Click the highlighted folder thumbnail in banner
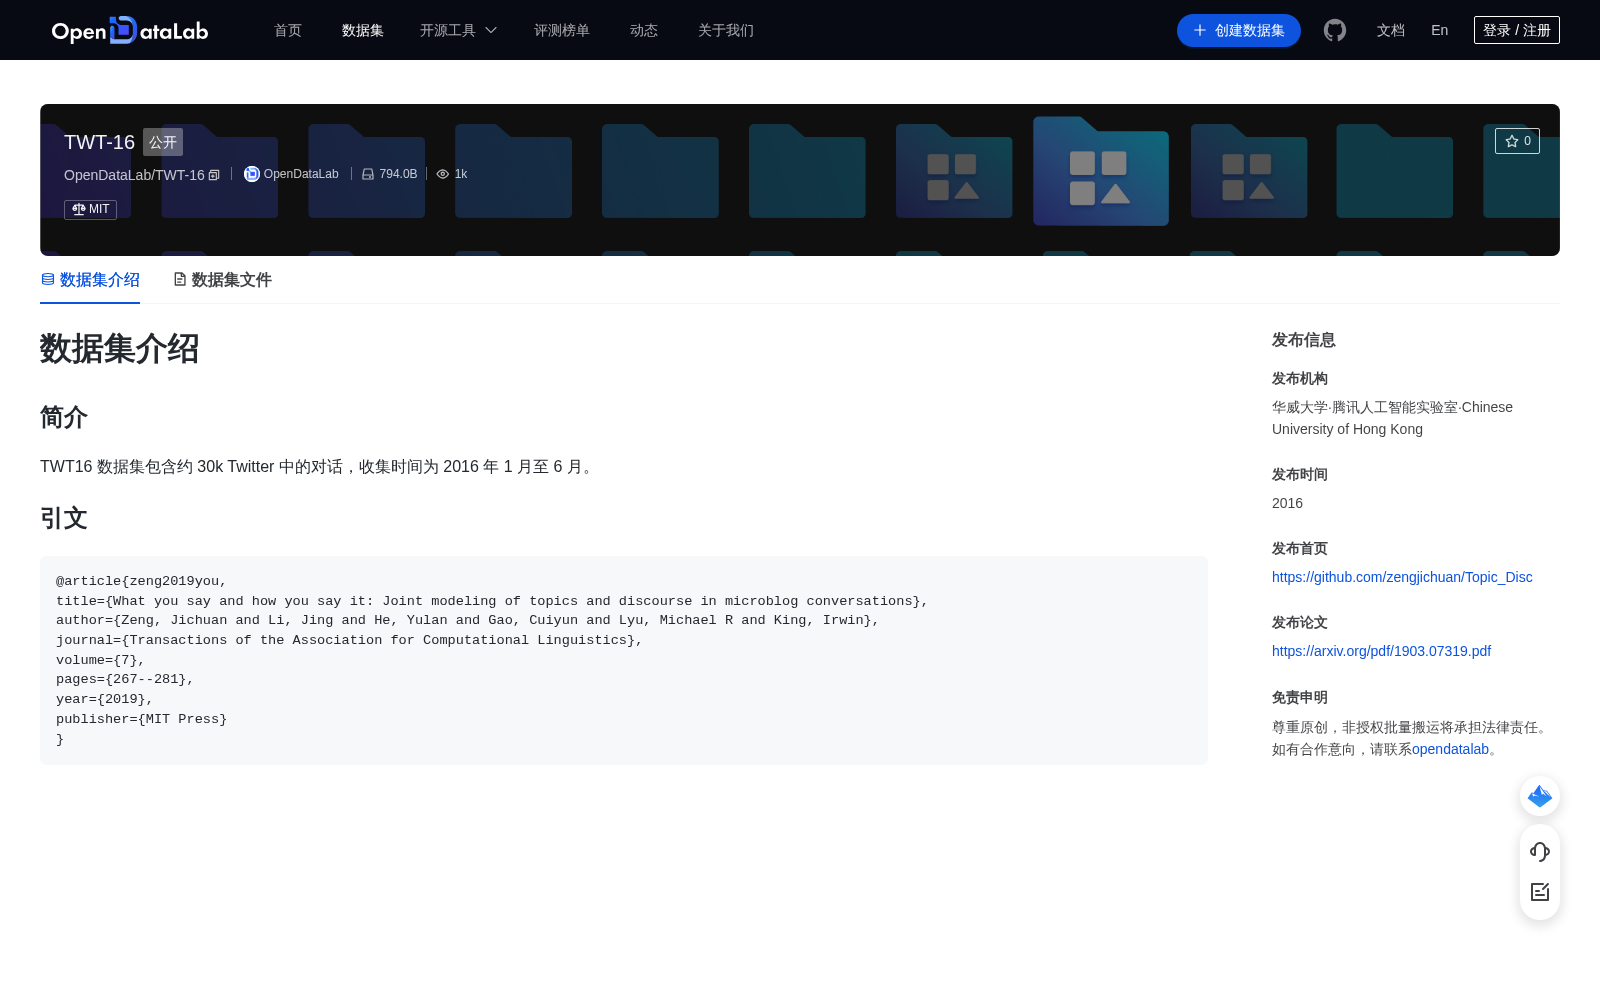Viewport: 1600px width, 1000px height. tap(1101, 171)
